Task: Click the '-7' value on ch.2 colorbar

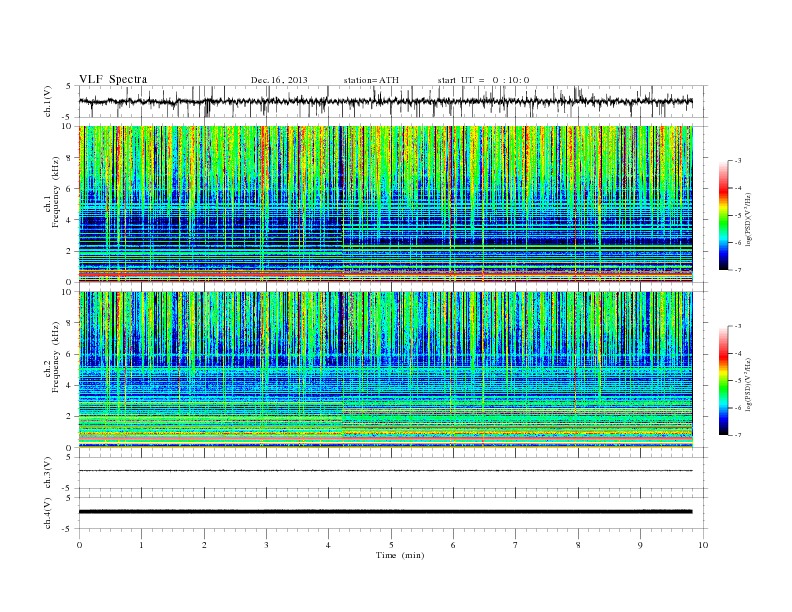Action: pos(737,435)
